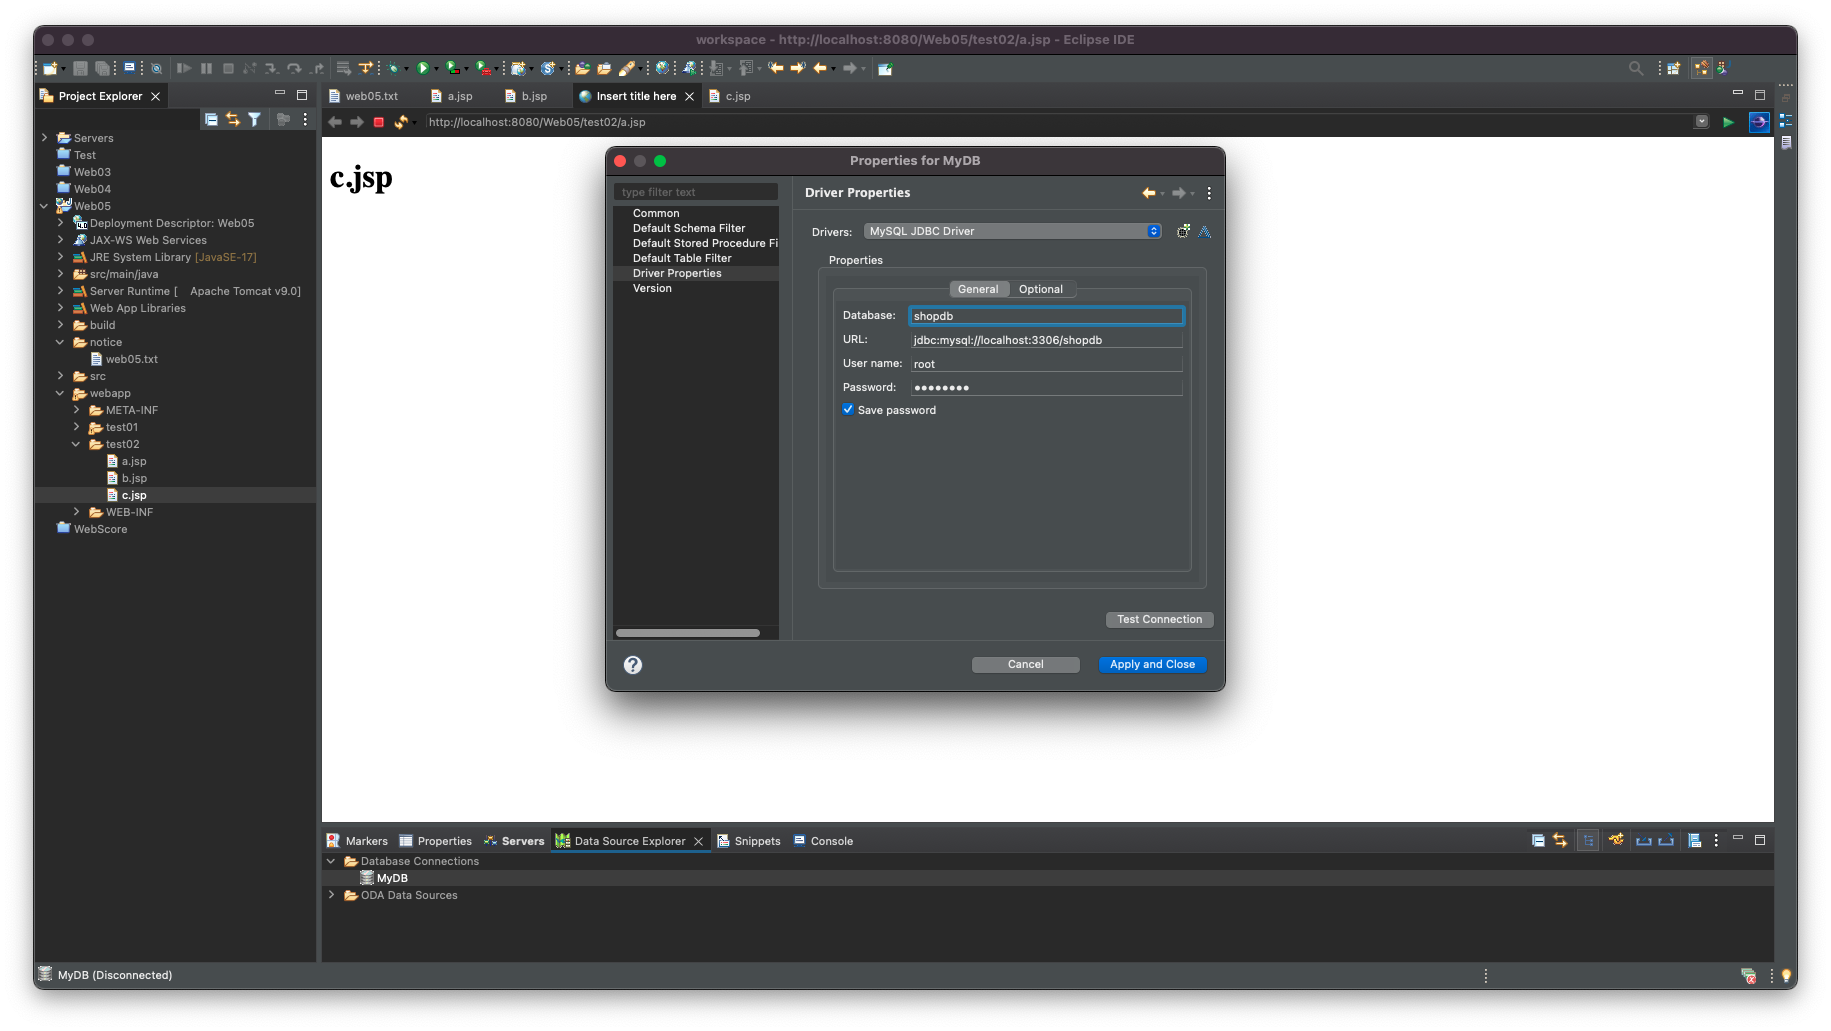
Task: Expand the ODA Data Sources node
Action: [x=332, y=895]
